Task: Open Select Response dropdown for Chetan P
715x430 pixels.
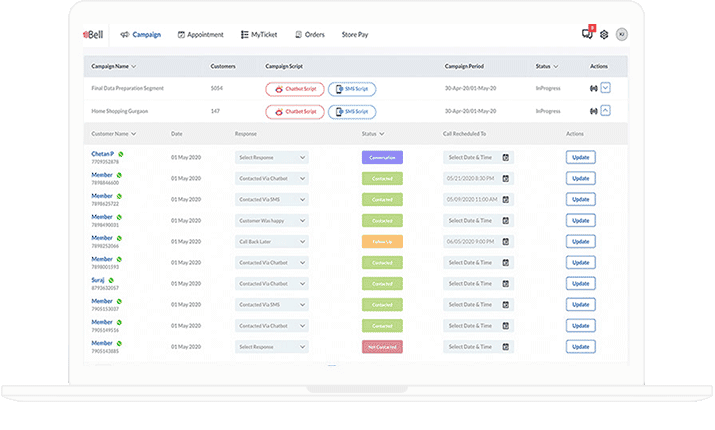Action: (x=272, y=158)
